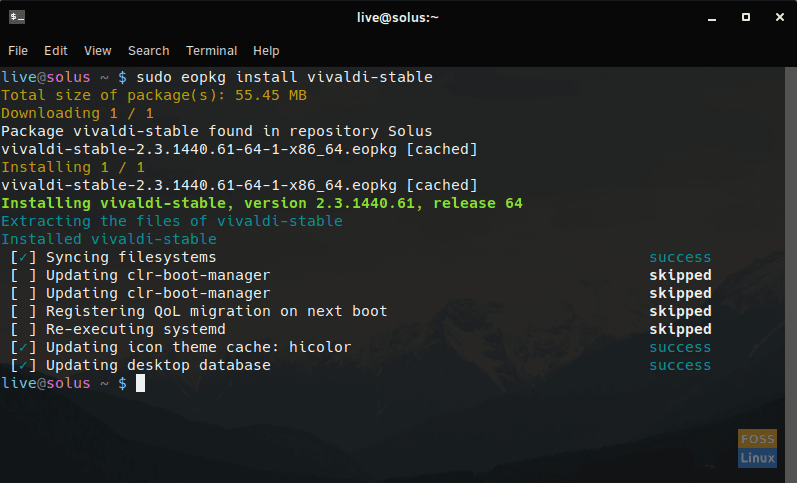Close the terminal window

[780, 17]
